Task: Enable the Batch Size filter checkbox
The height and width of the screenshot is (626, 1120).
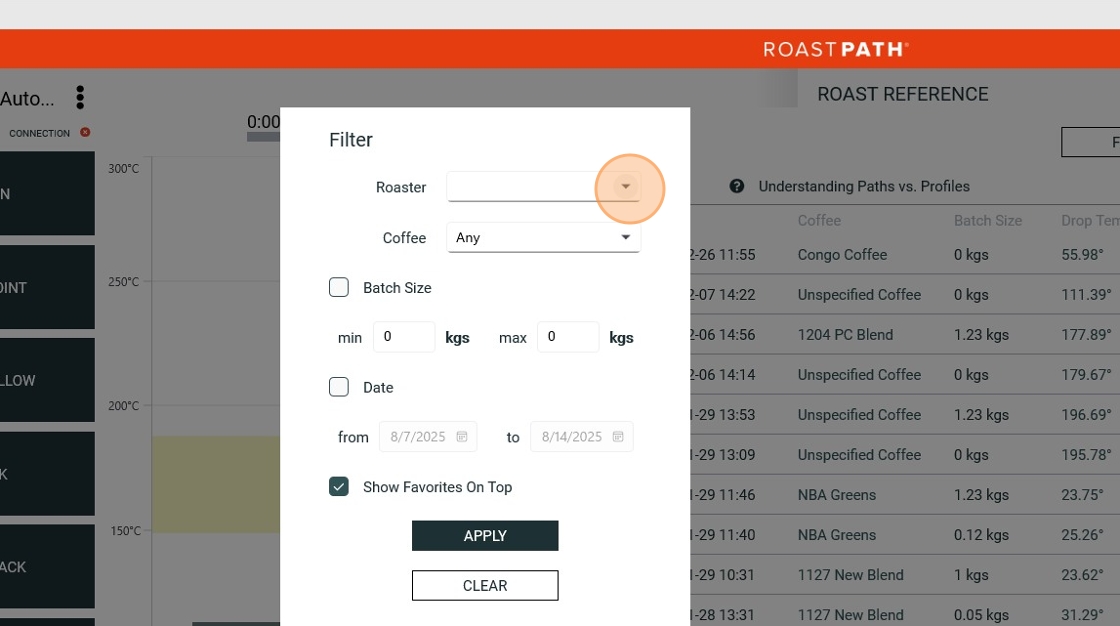Action: 339,287
